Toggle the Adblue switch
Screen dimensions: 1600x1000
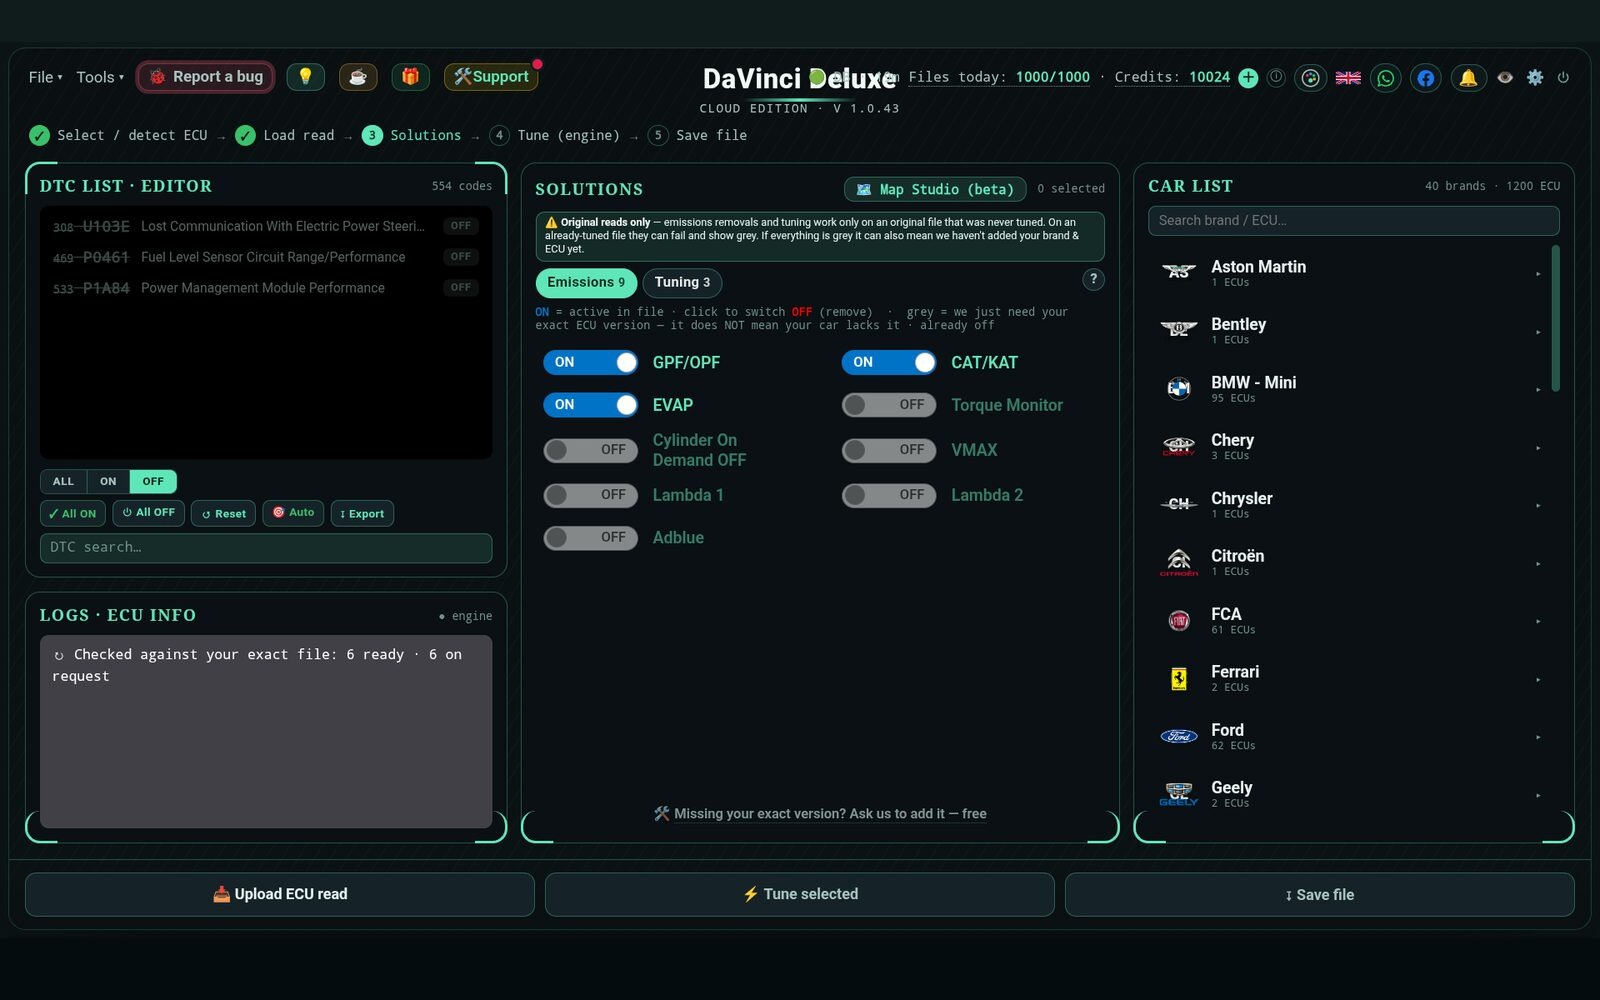click(x=591, y=538)
